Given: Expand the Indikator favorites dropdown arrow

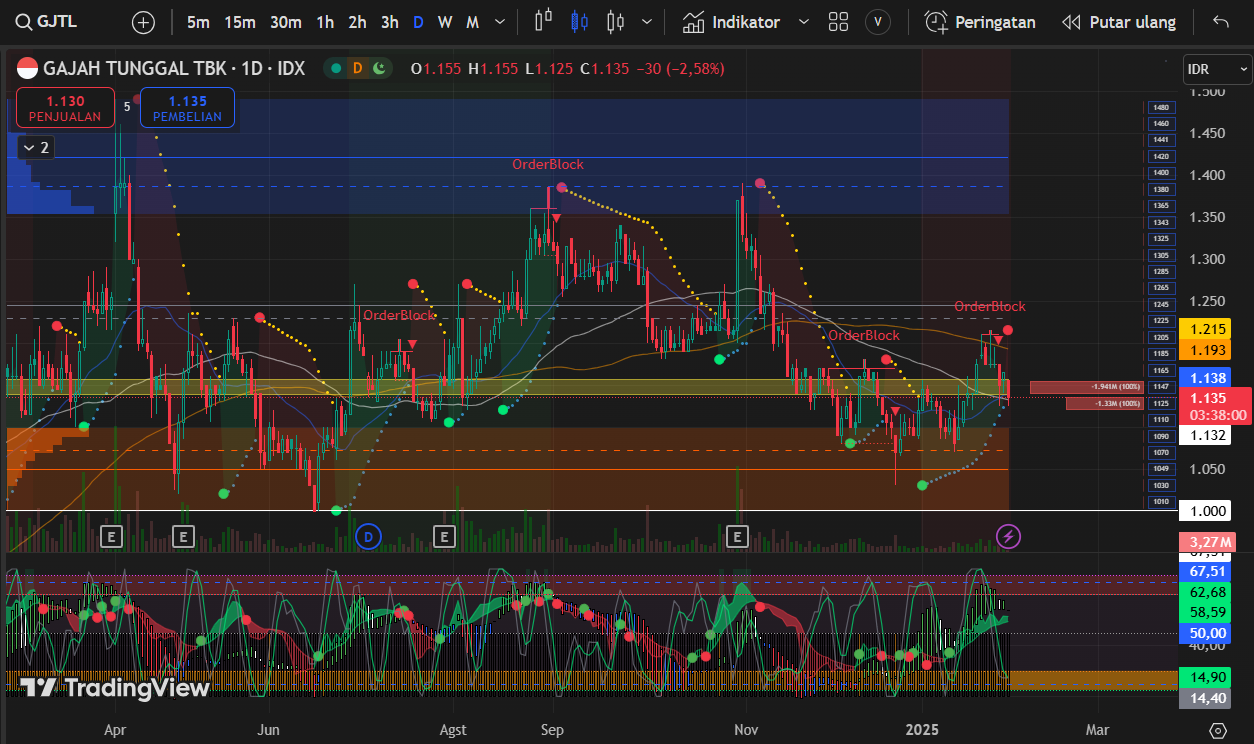Looking at the screenshot, I should (x=802, y=22).
